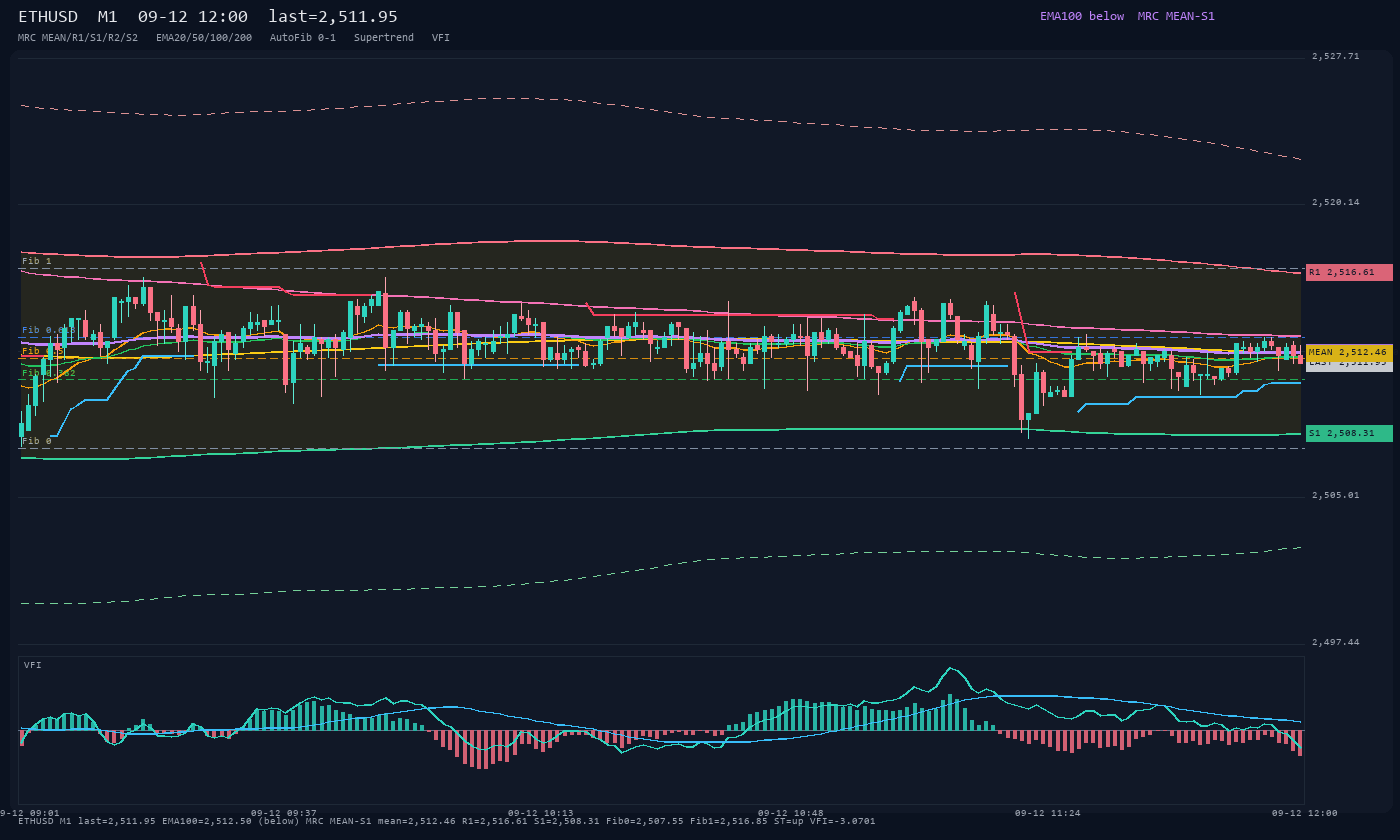Screen dimensions: 1400x840
Task: Select the MRC MEAN/R1/S1/R2/S2 indicator label
Action: click(78, 37)
